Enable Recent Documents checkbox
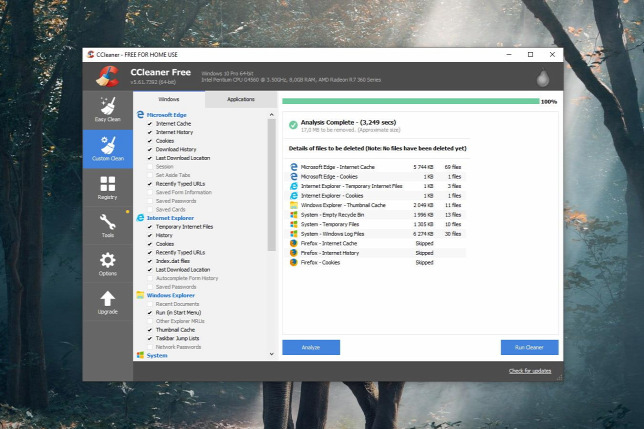Screen dimensions: 644x429 pyautogui.click(x=150, y=304)
